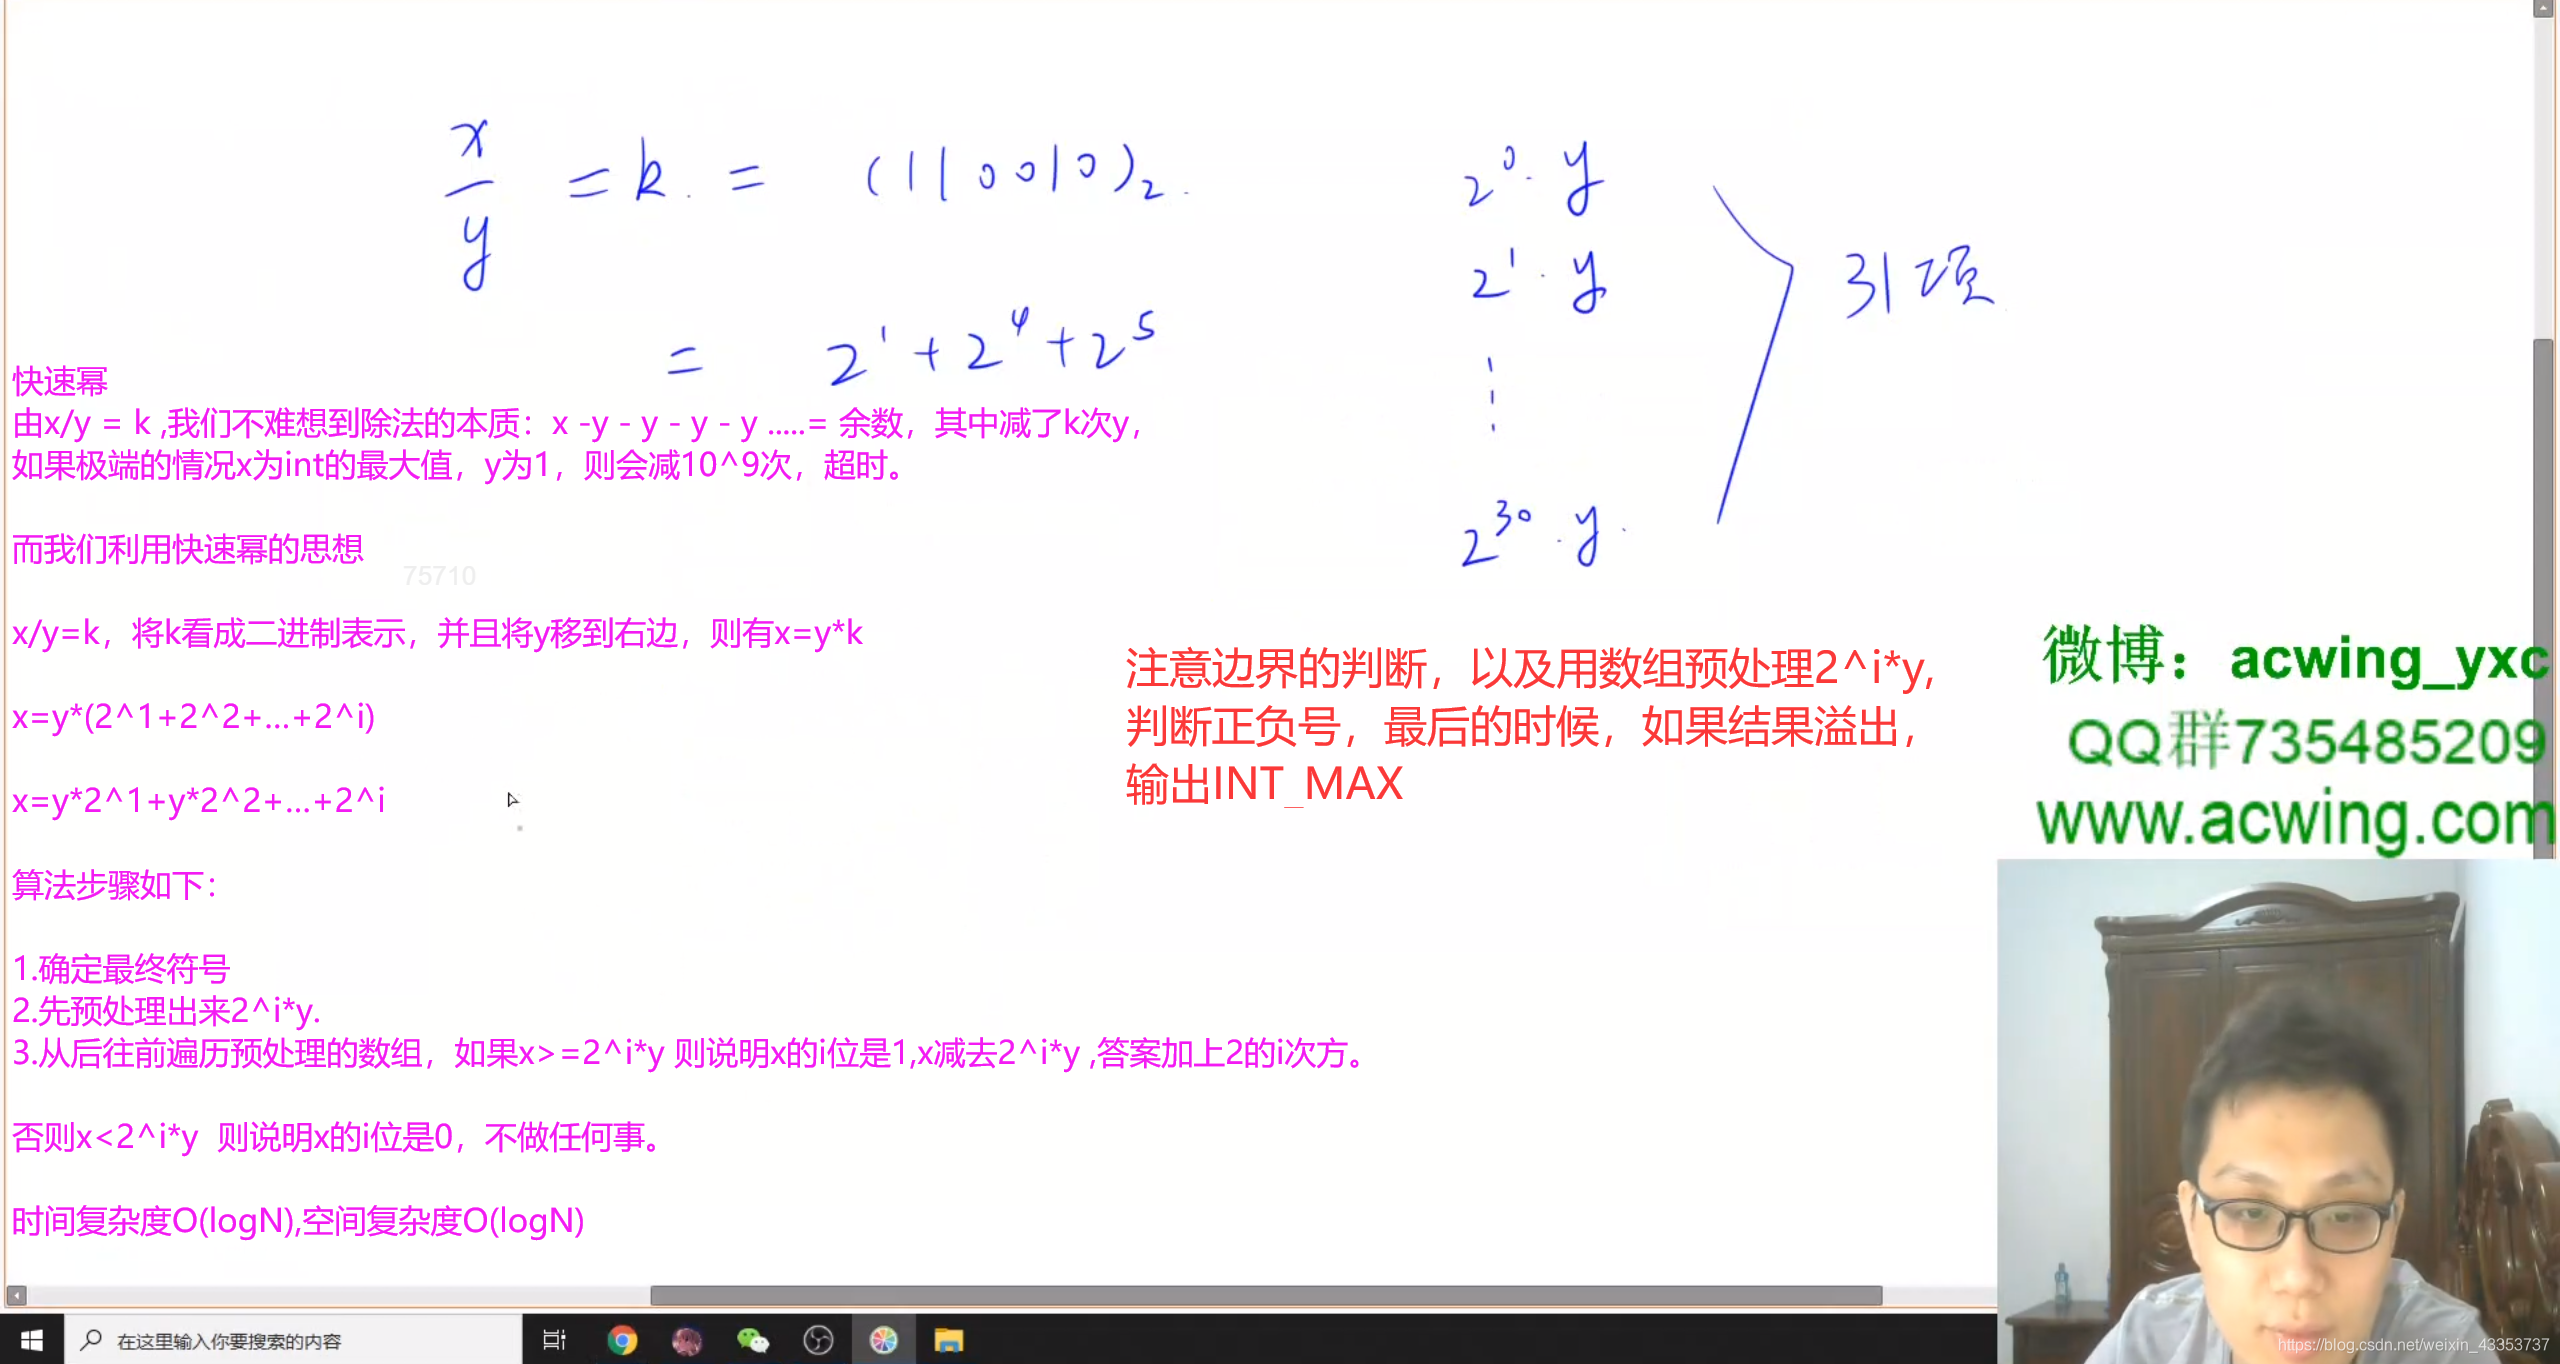Open File Explorer from the taskbar
Image resolution: width=2560 pixels, height=1364 pixels.
pos(948,1340)
